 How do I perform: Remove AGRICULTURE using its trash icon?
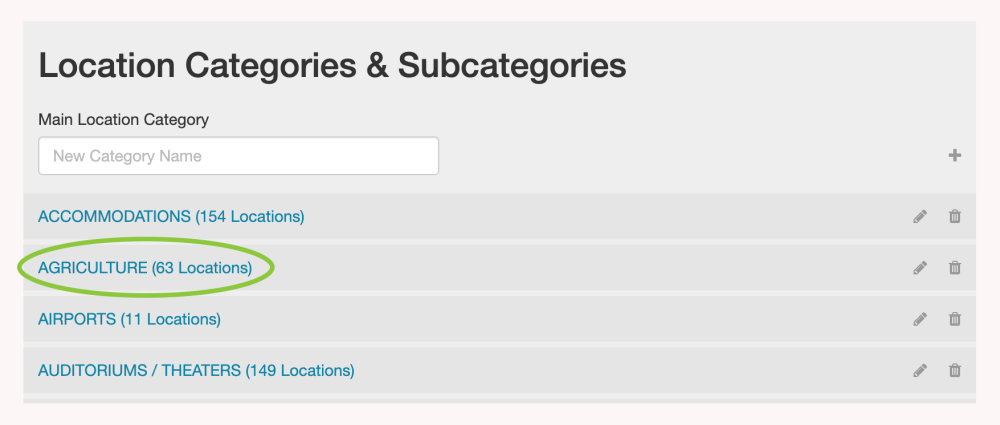955,268
